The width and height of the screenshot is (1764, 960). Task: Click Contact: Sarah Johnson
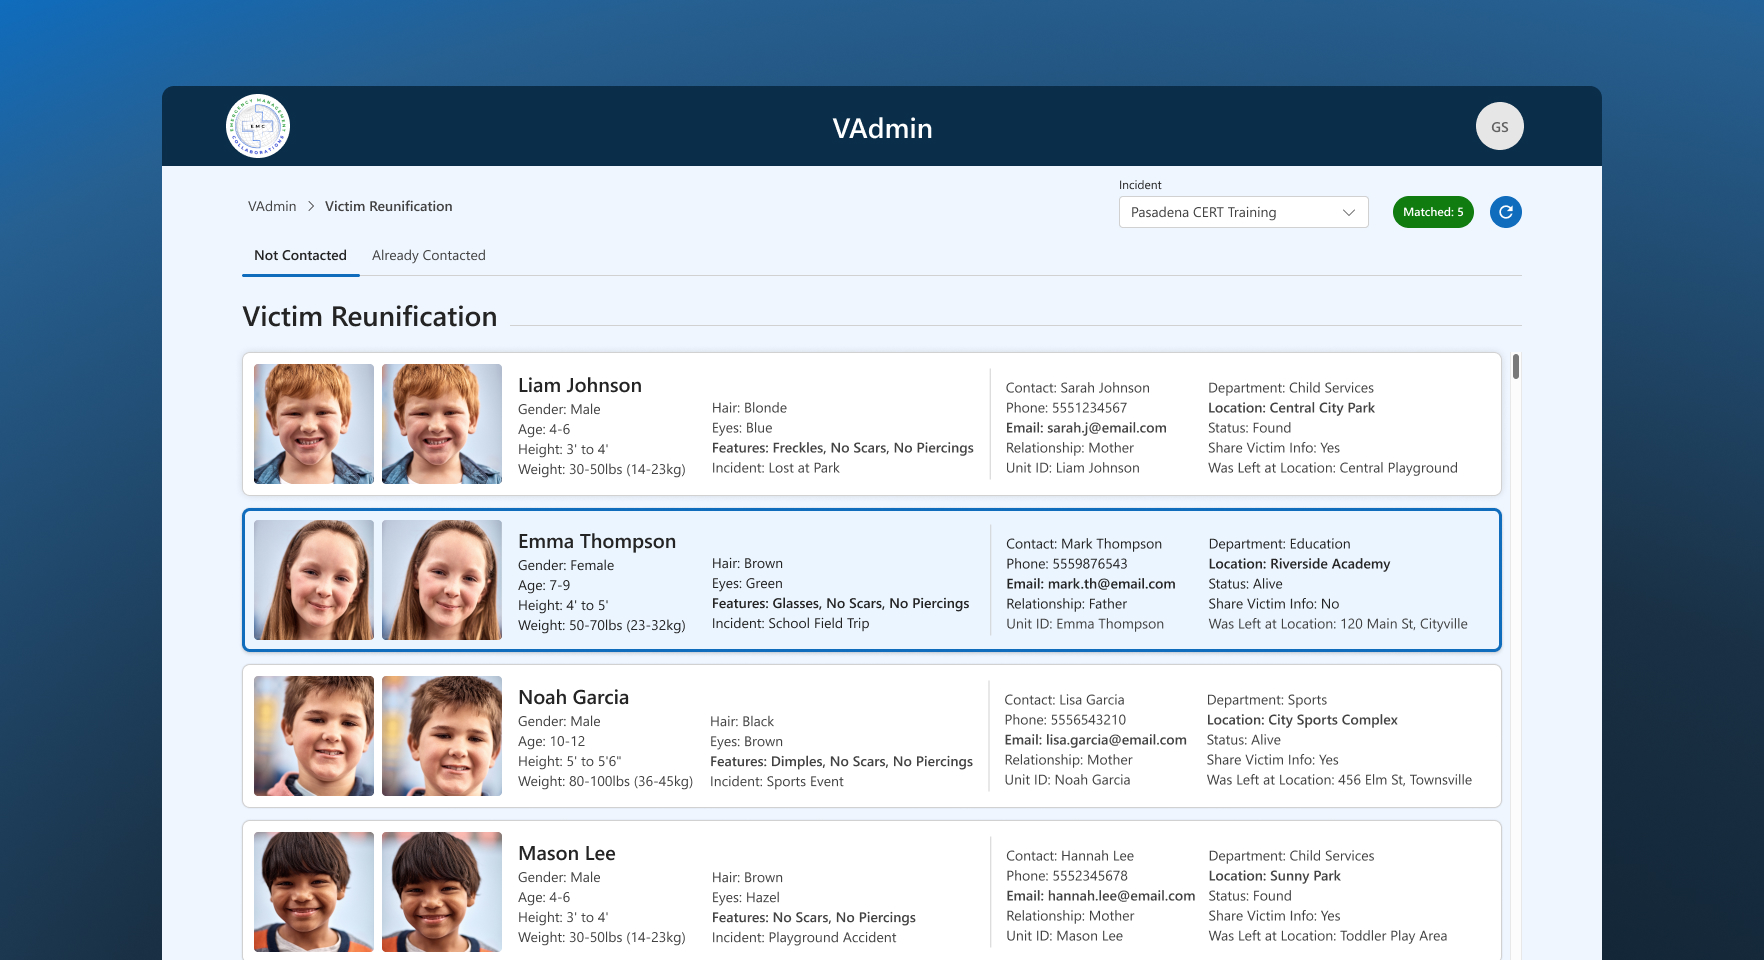pos(1077,388)
